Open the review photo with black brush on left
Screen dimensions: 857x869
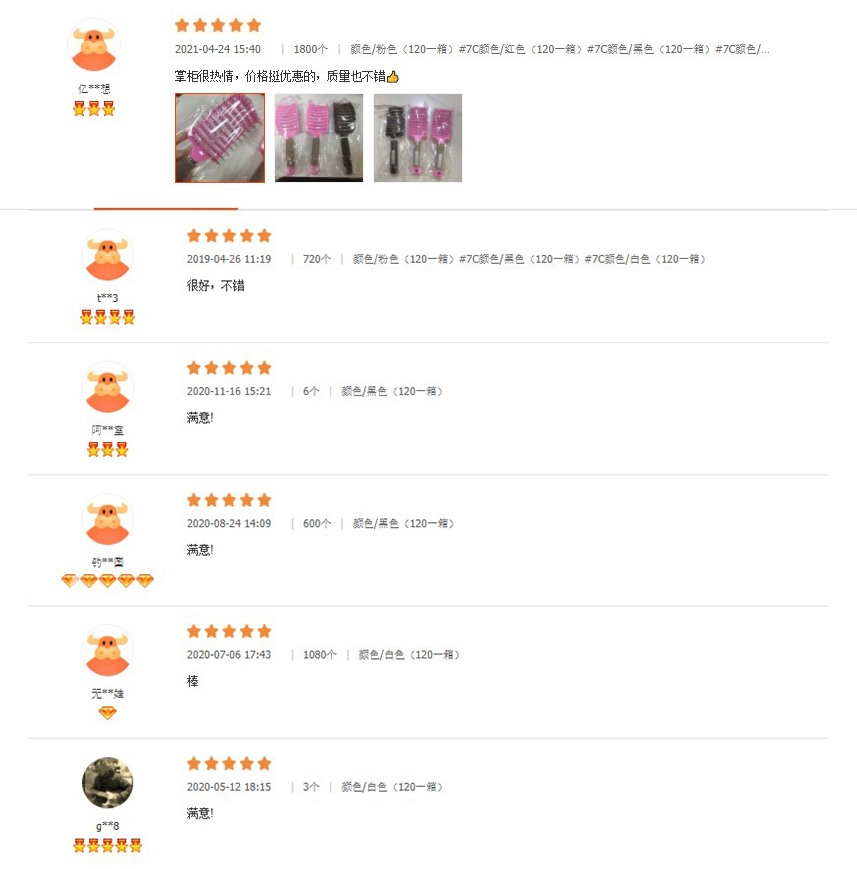tap(417, 138)
